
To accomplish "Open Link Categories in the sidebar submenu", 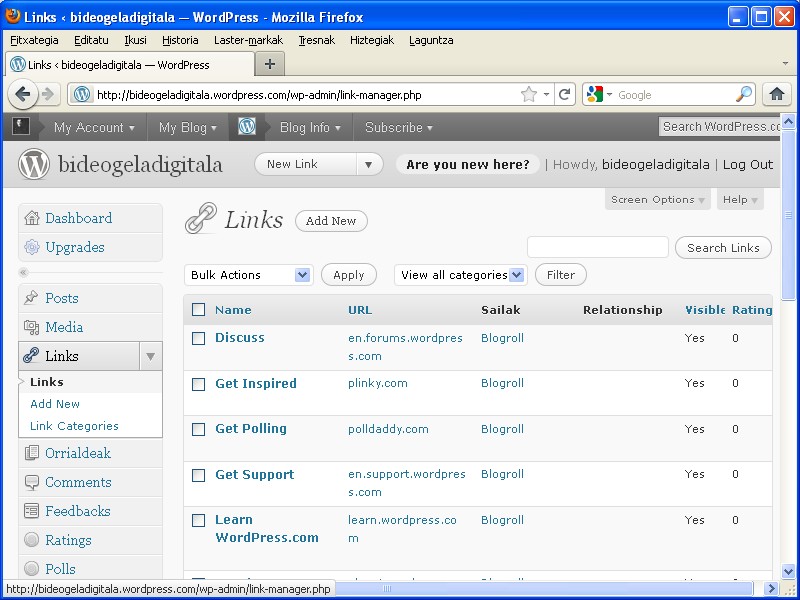I will pos(74,426).
